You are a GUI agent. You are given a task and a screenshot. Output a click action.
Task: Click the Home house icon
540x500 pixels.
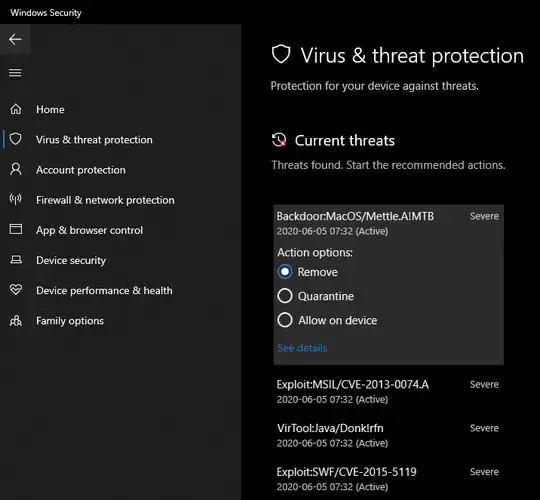click(16, 109)
